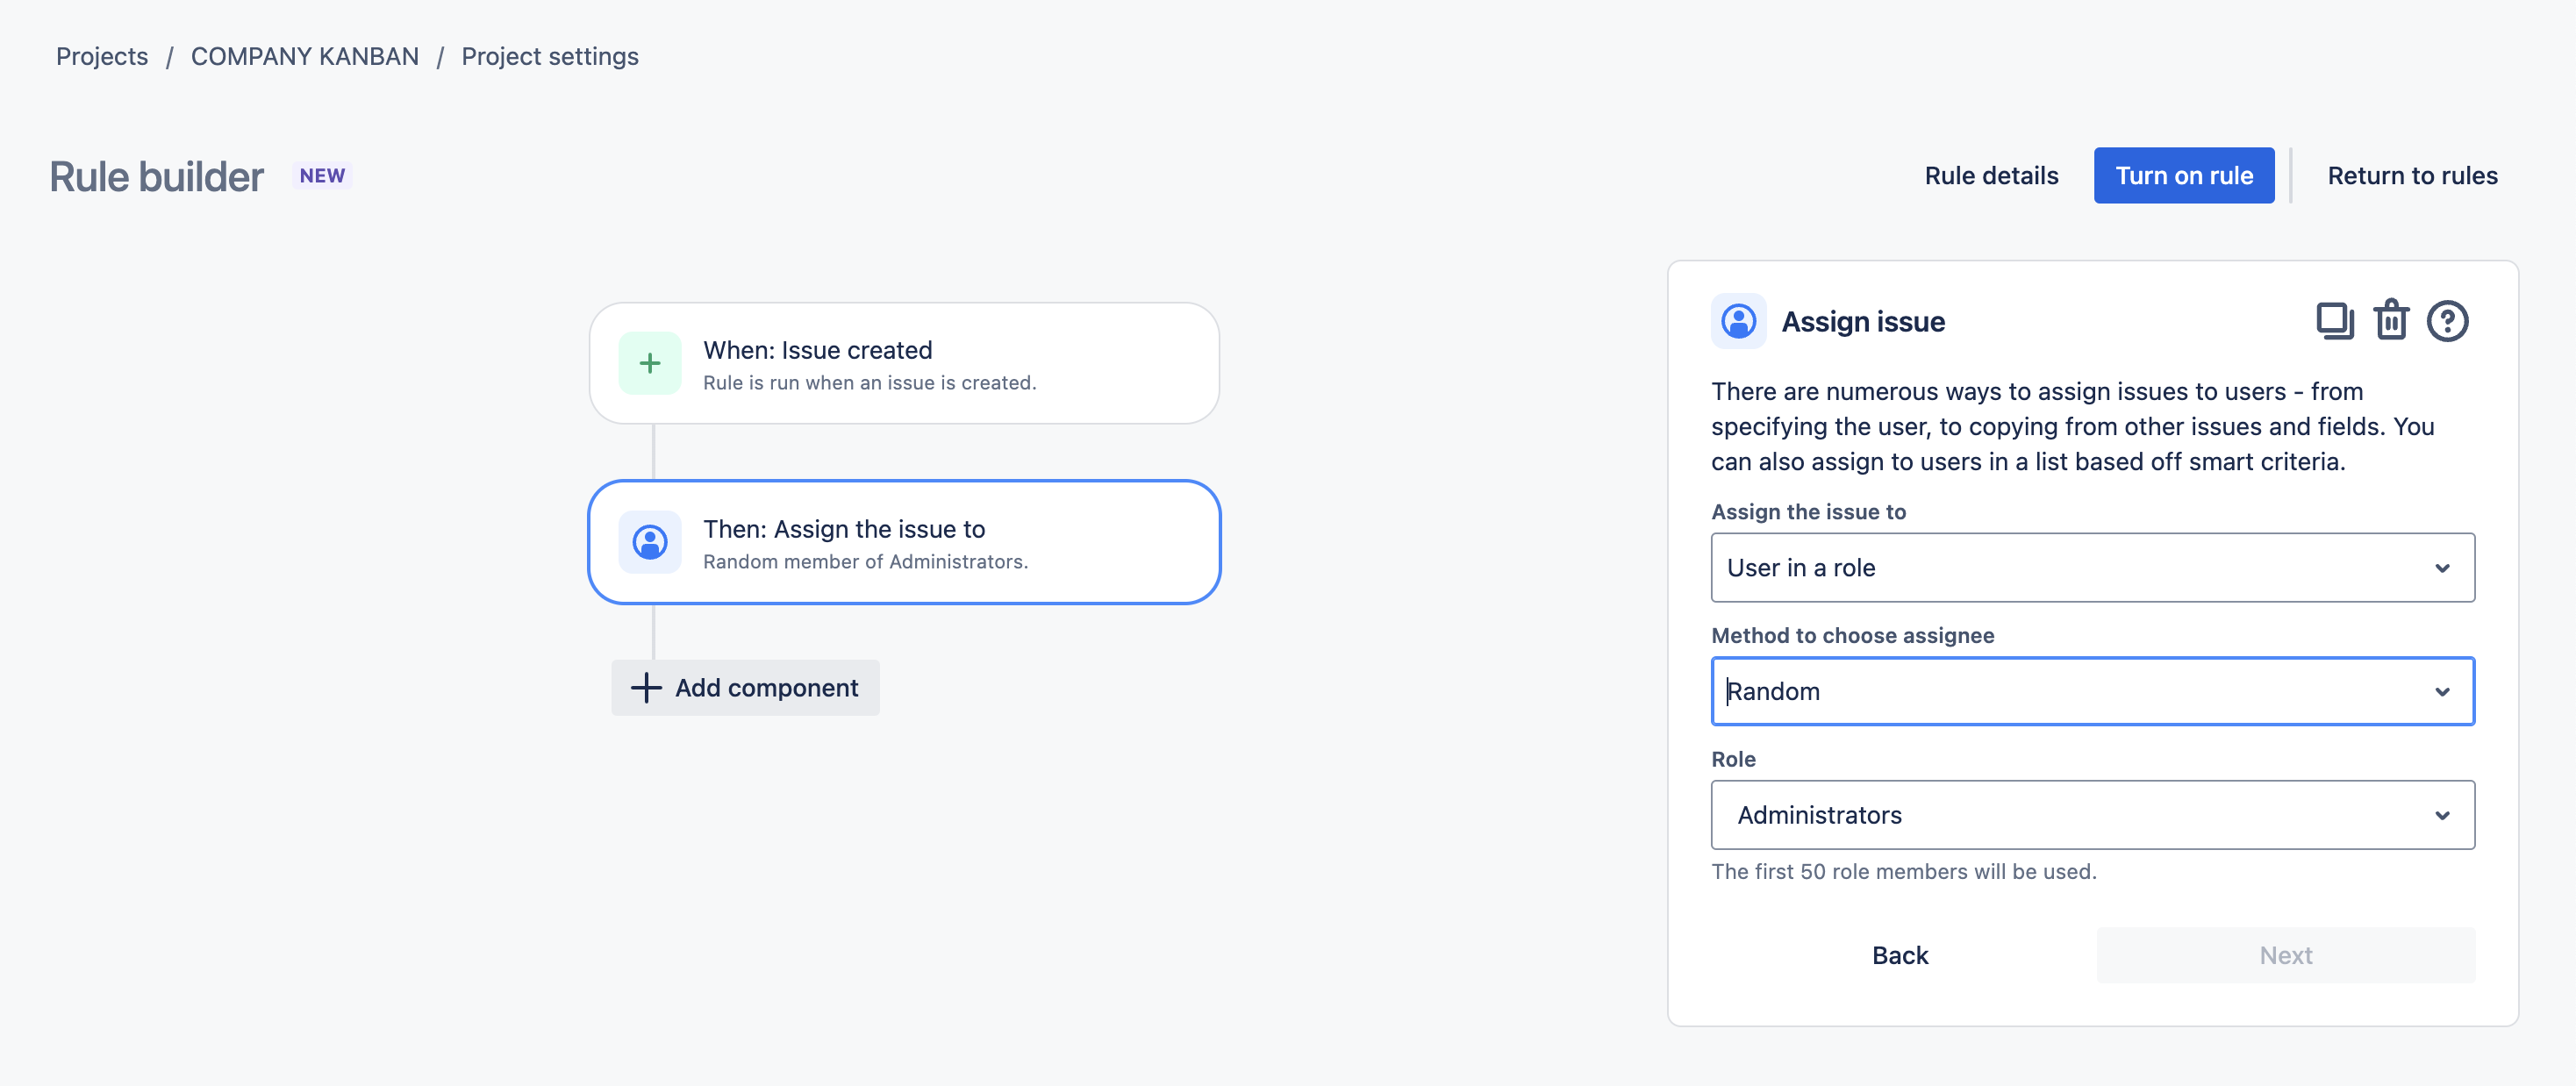Open 'Assign the issue to' dropdown

point(2092,567)
